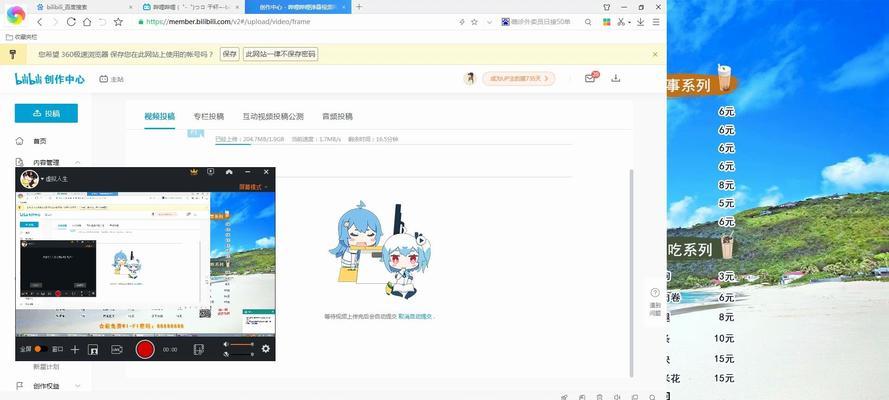Click the 取消自动提交 link
Viewport: 889px width, 400px height.
click(416, 316)
